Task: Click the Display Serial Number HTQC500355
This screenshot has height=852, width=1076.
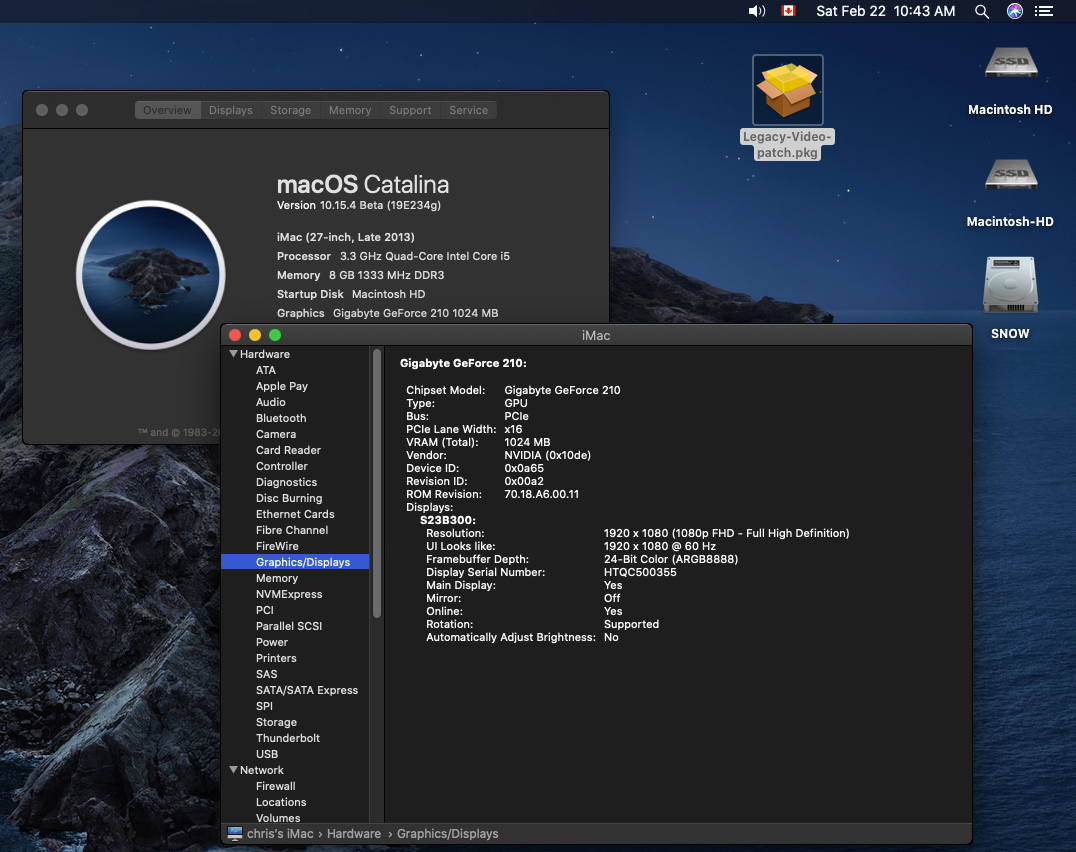Action: (640, 572)
